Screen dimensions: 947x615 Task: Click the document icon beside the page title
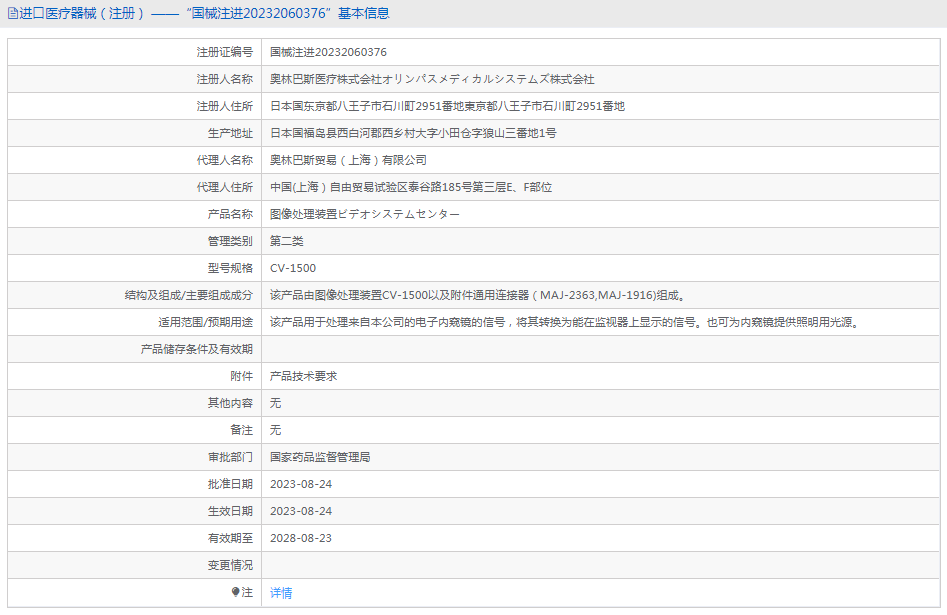[x=13, y=13]
